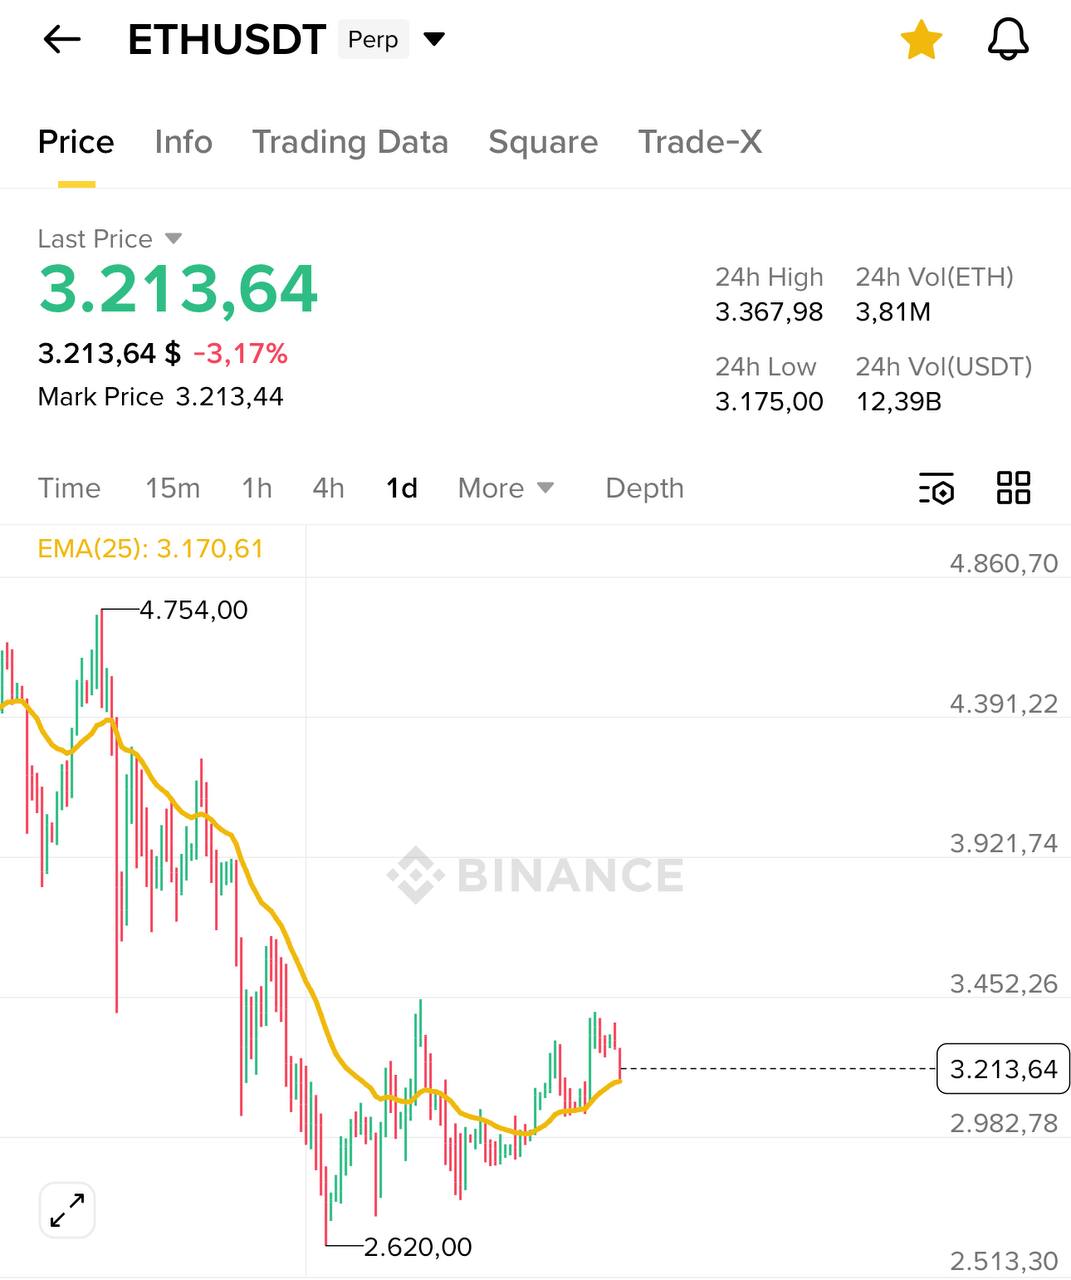Viewport: 1071px width, 1280px height.
Task: Toggle ETHUSDT favorite with the star
Action: pyautogui.click(x=920, y=40)
